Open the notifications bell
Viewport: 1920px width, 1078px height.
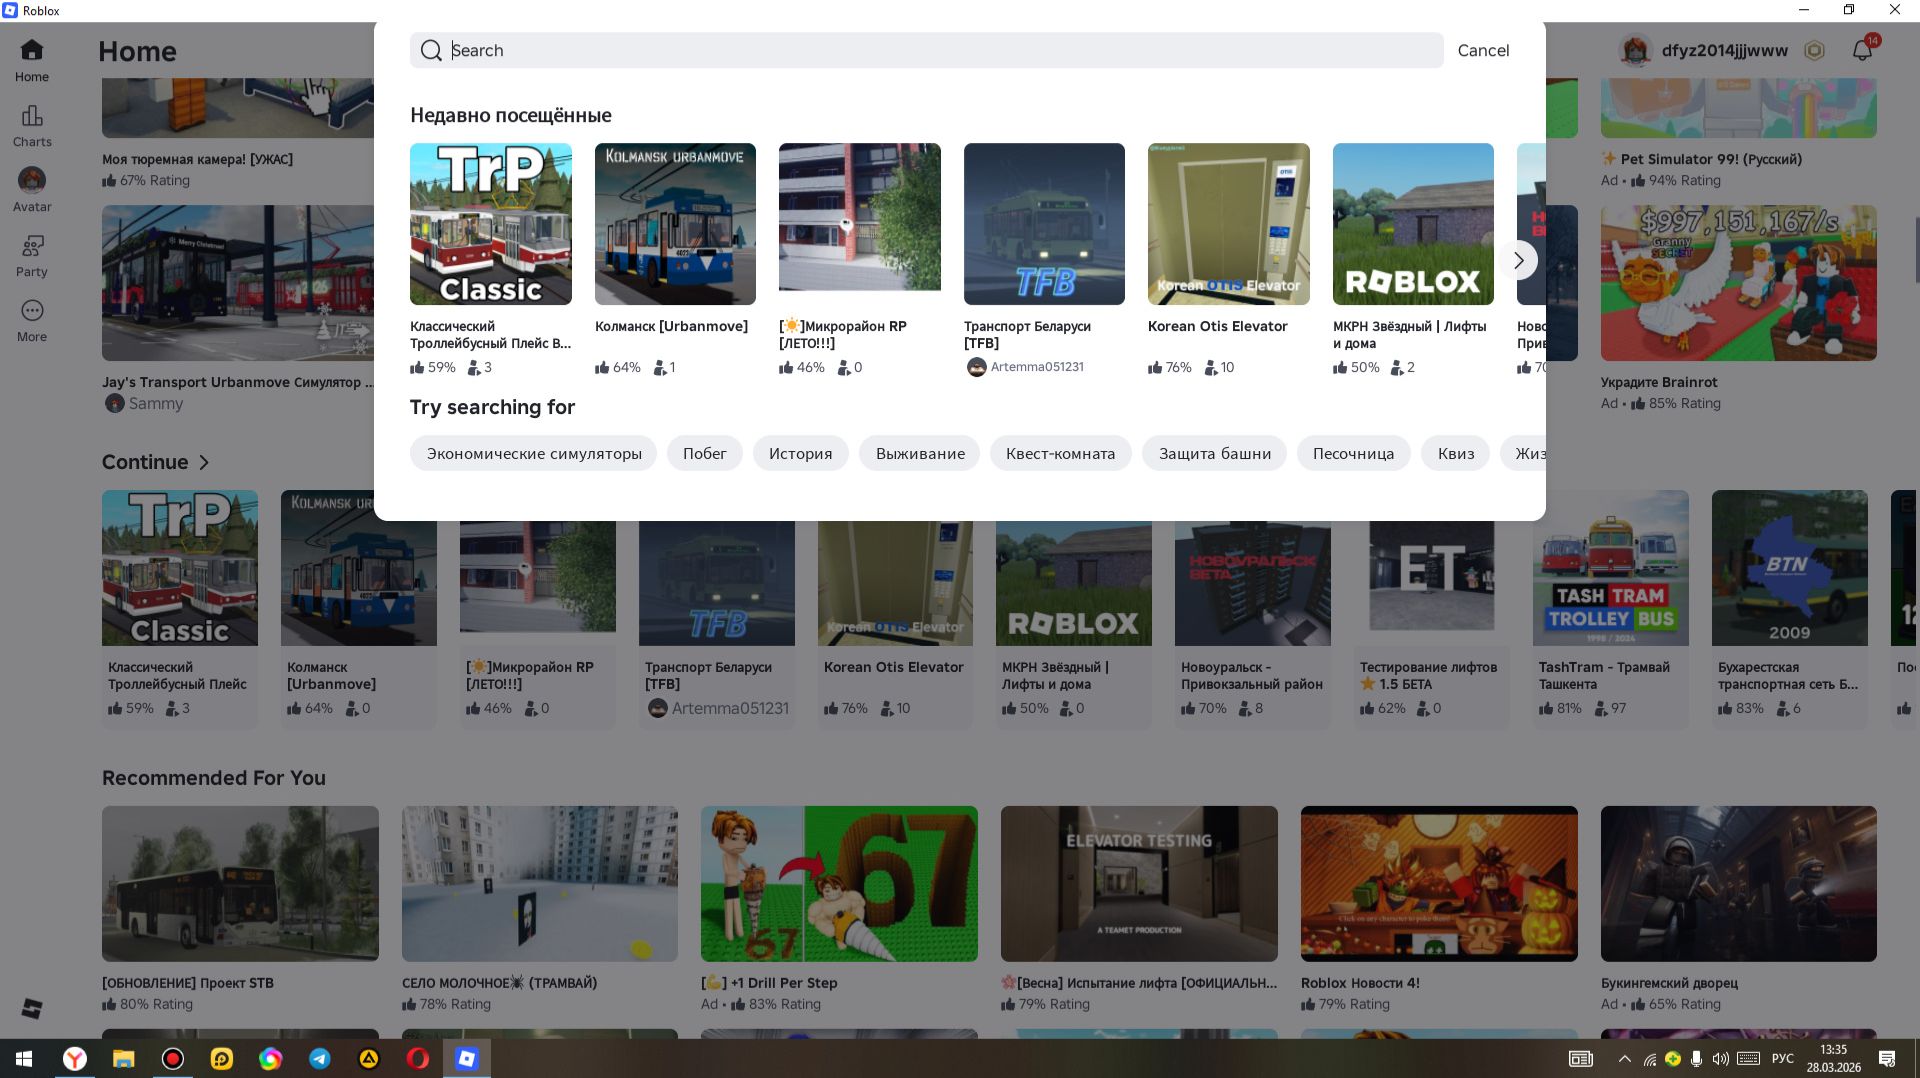coord(1863,50)
